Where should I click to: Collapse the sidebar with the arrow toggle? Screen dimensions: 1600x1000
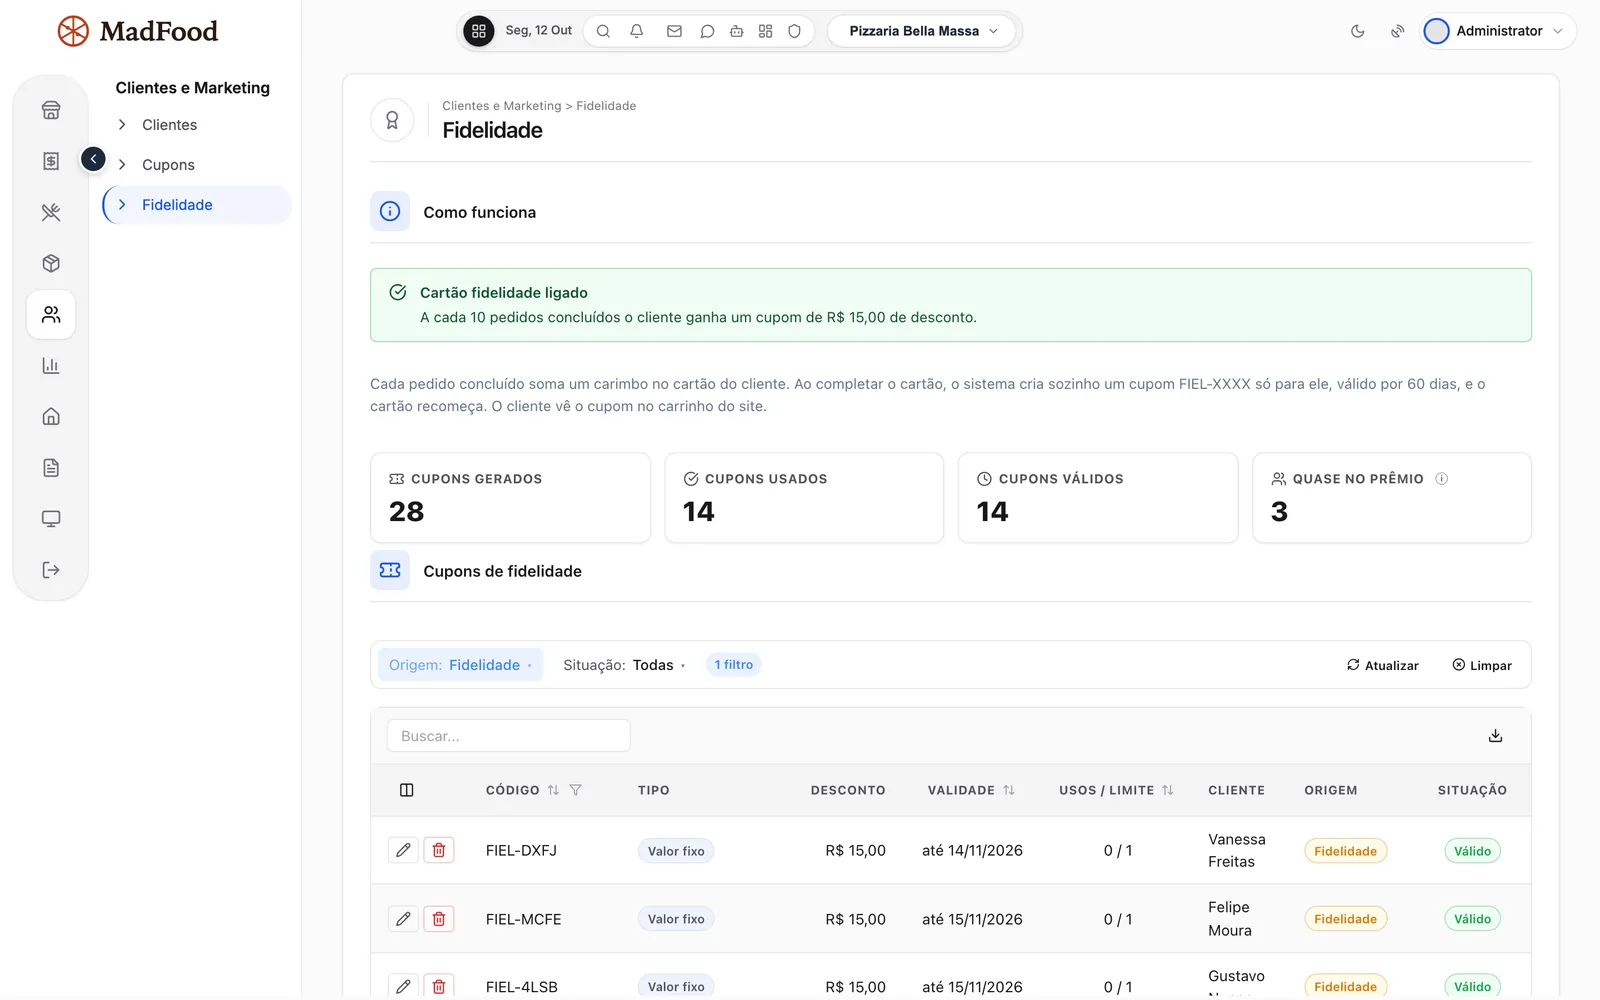(93, 159)
